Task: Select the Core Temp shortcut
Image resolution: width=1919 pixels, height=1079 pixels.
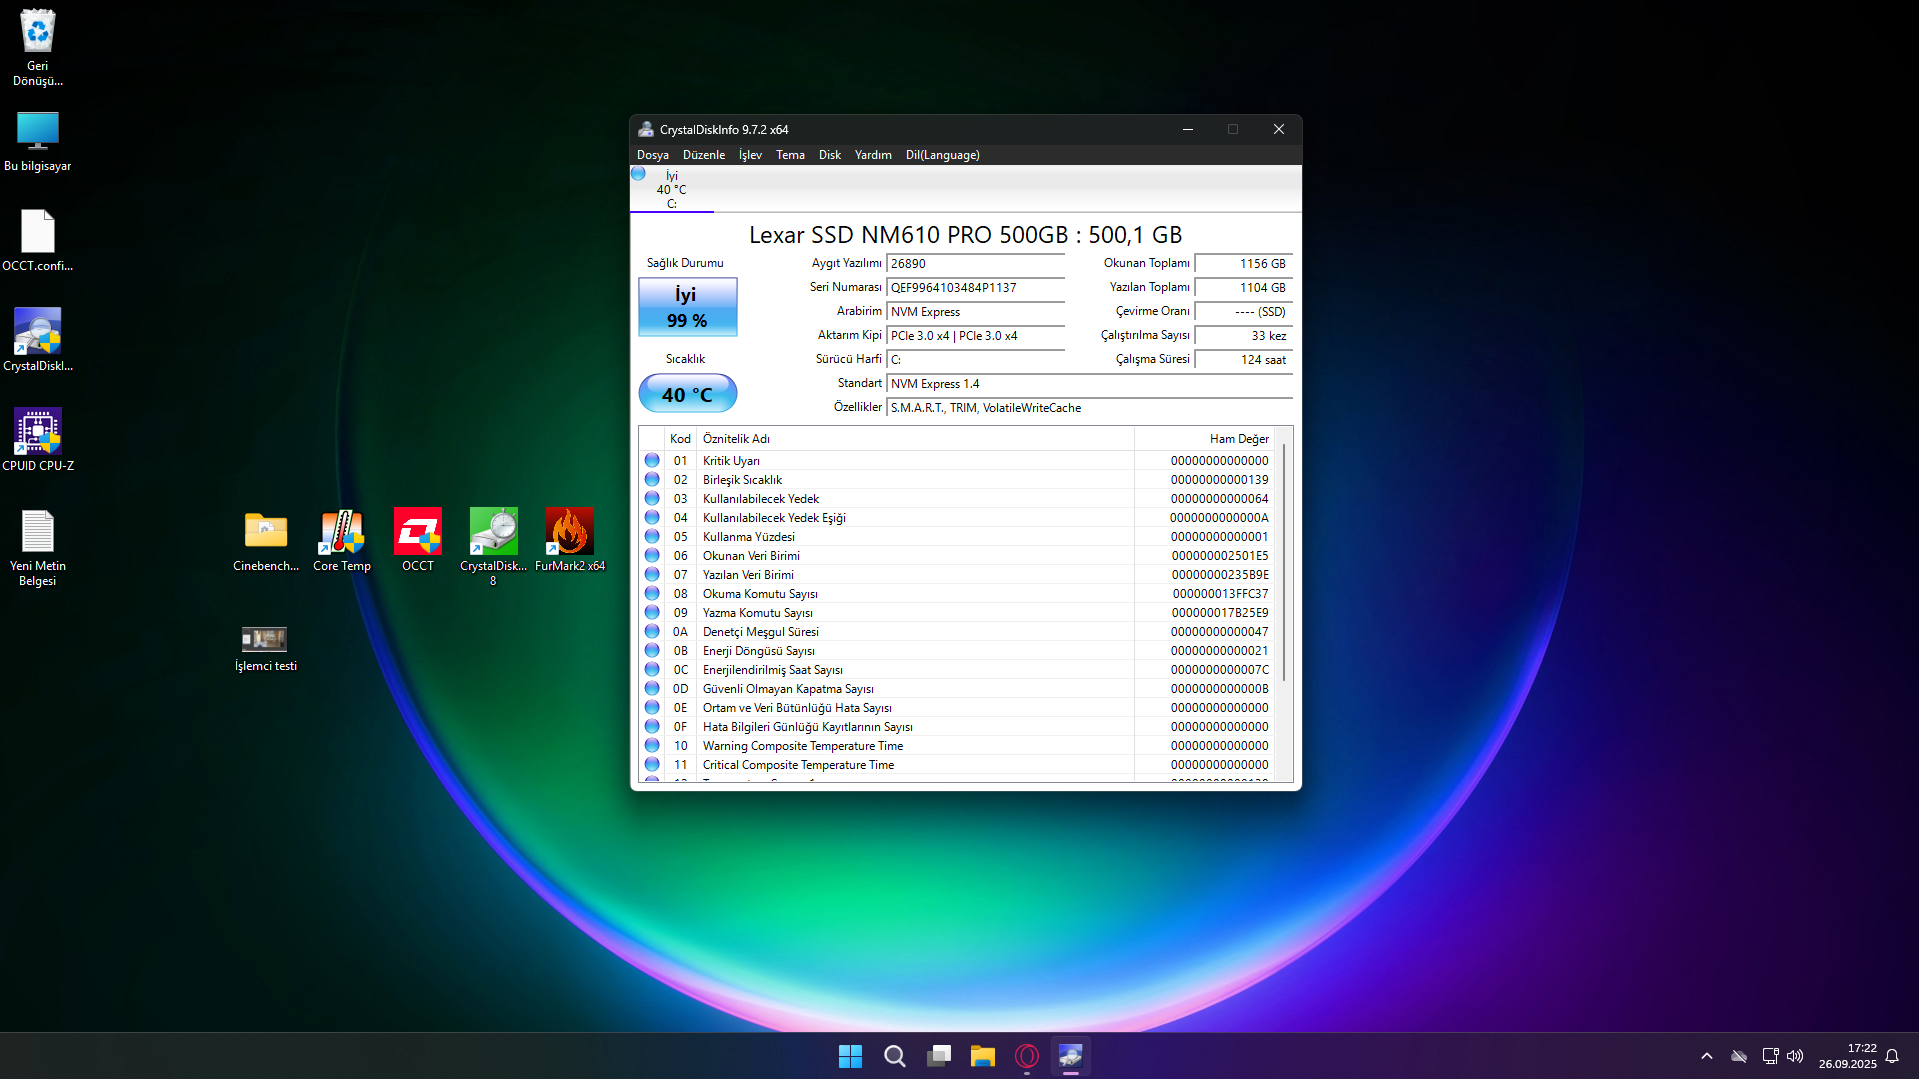Action: 342,540
